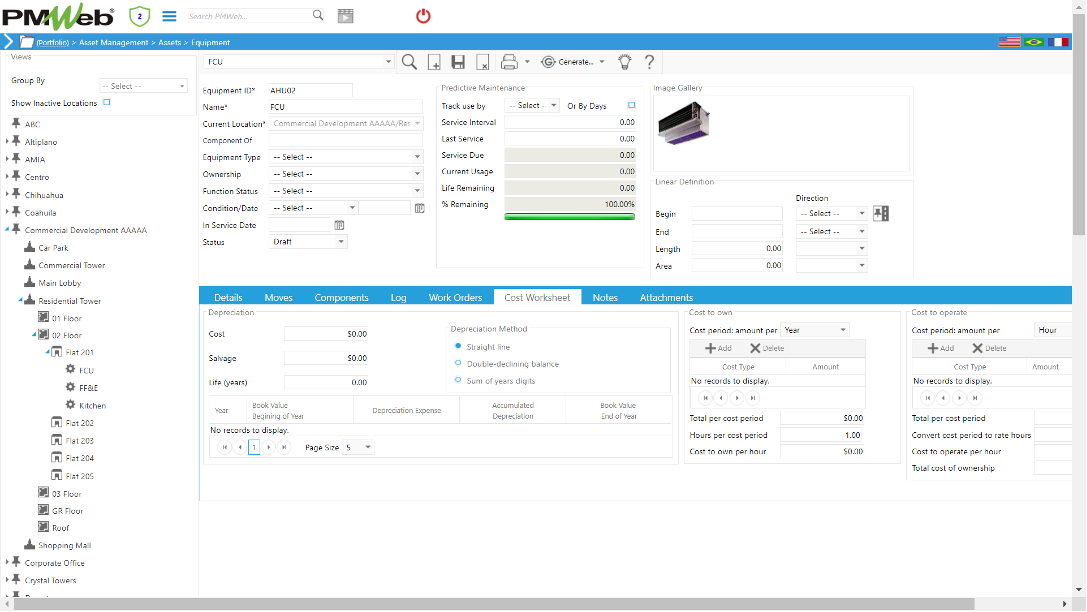1087x612 pixels.
Task: Switch to the Log tab
Action: coord(399,297)
